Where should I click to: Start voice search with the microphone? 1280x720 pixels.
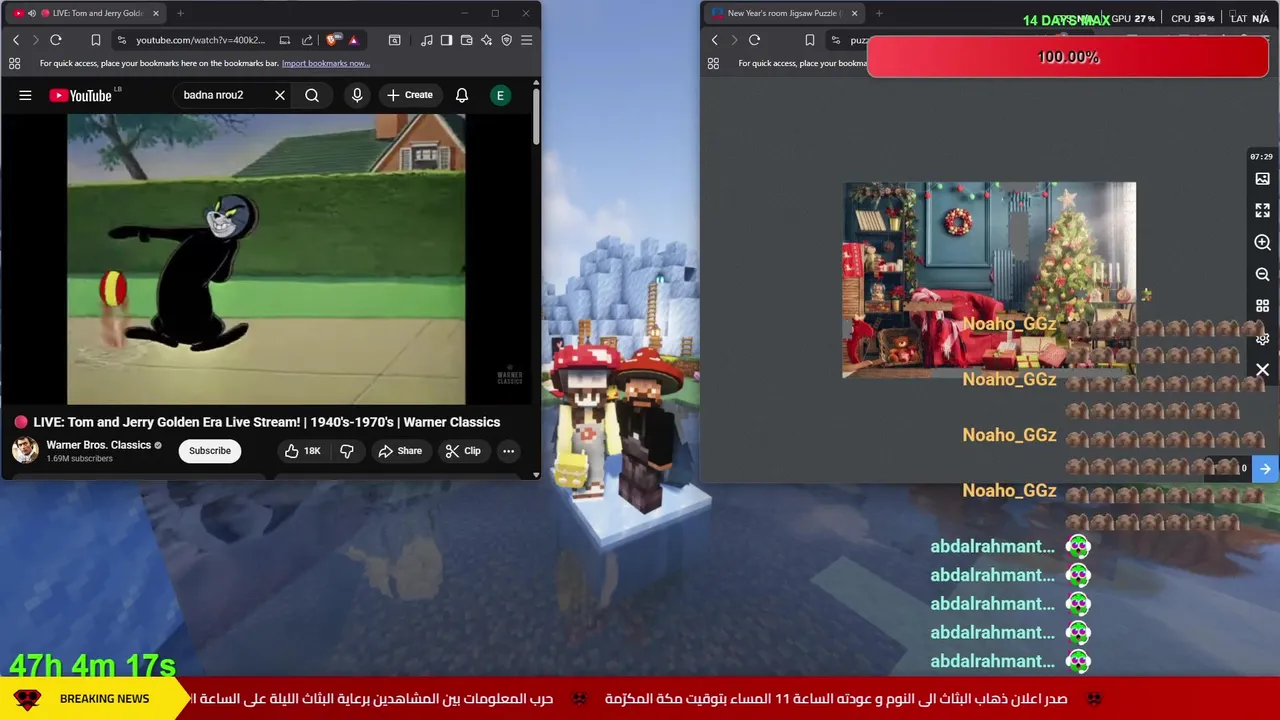[357, 95]
